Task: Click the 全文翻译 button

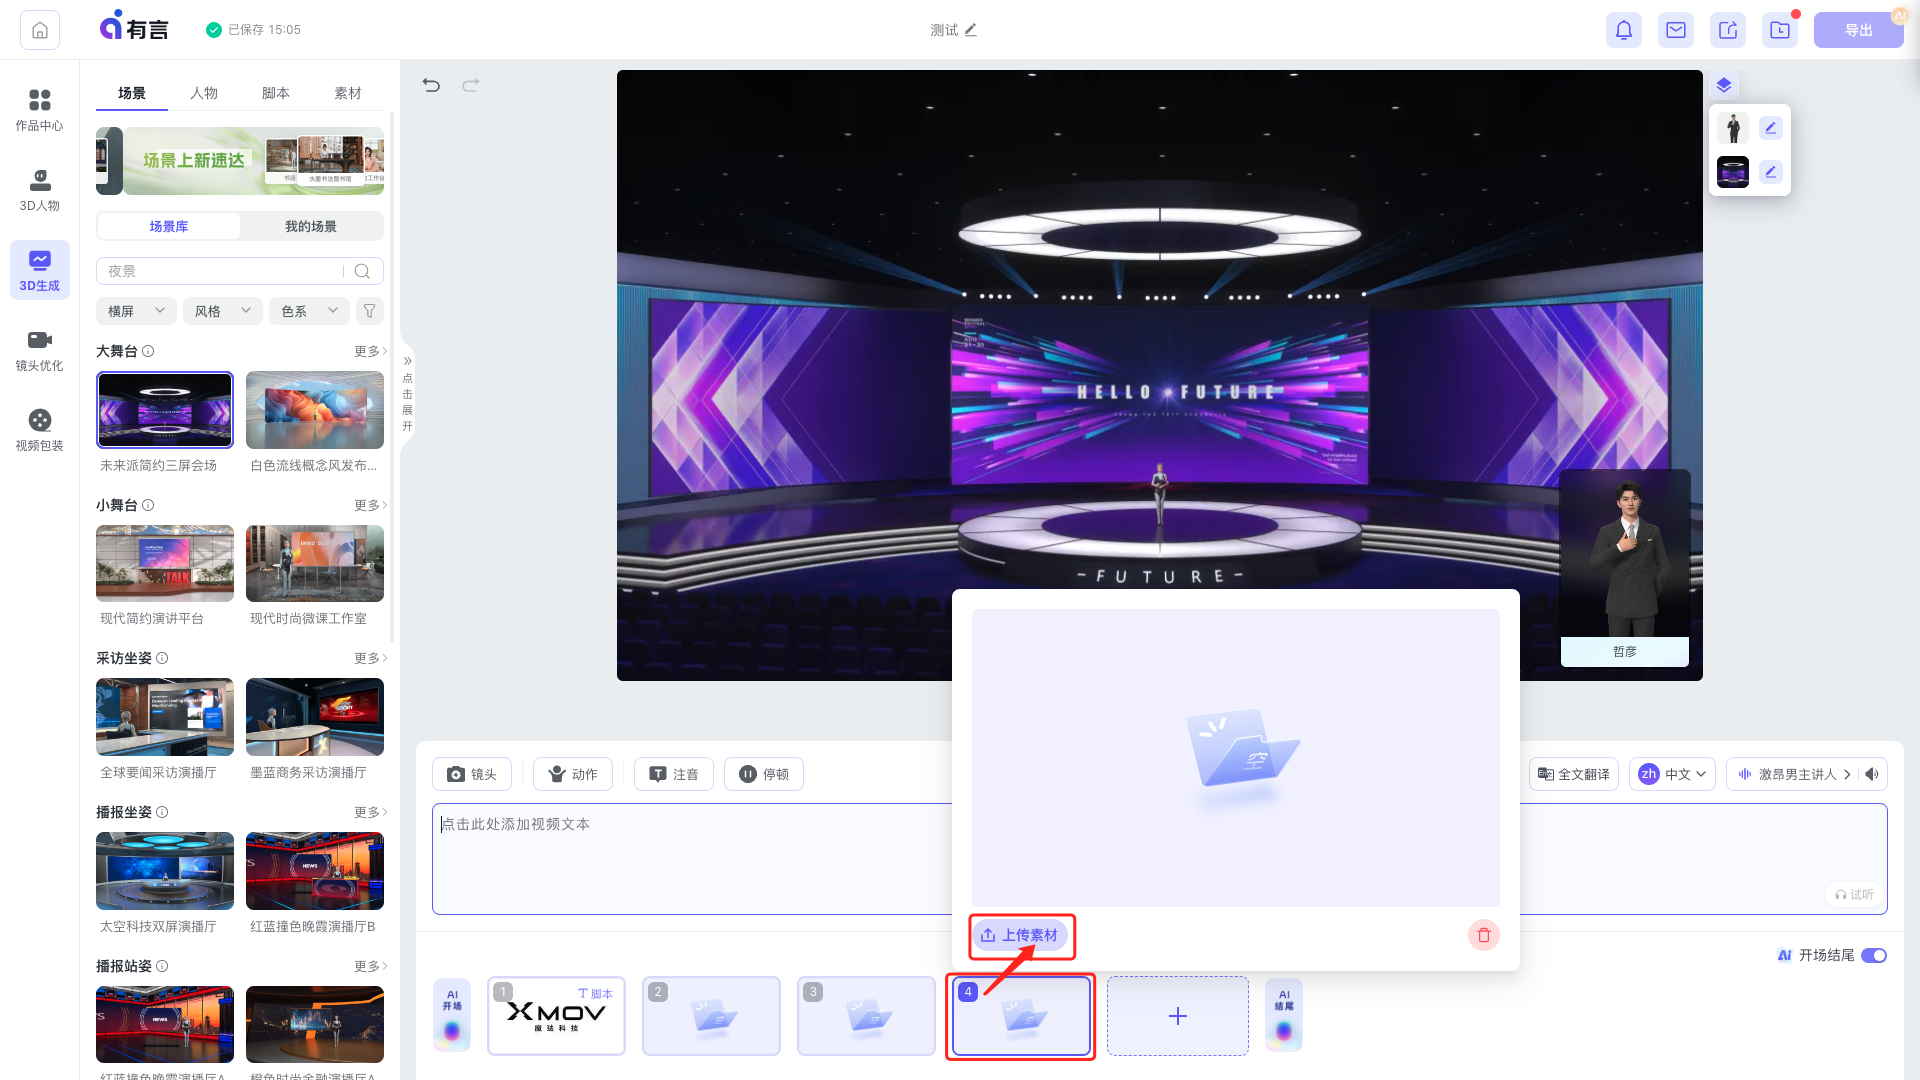Action: pyautogui.click(x=1574, y=774)
